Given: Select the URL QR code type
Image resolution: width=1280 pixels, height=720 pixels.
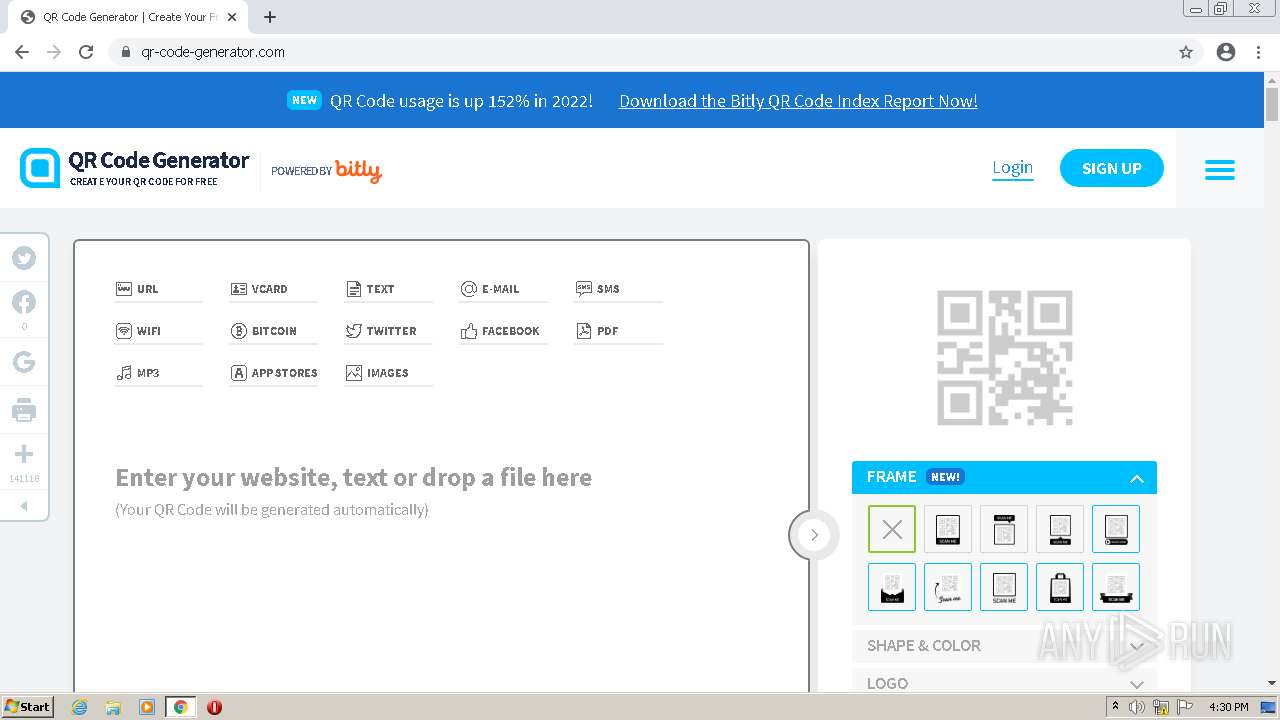Looking at the screenshot, I should click(159, 289).
